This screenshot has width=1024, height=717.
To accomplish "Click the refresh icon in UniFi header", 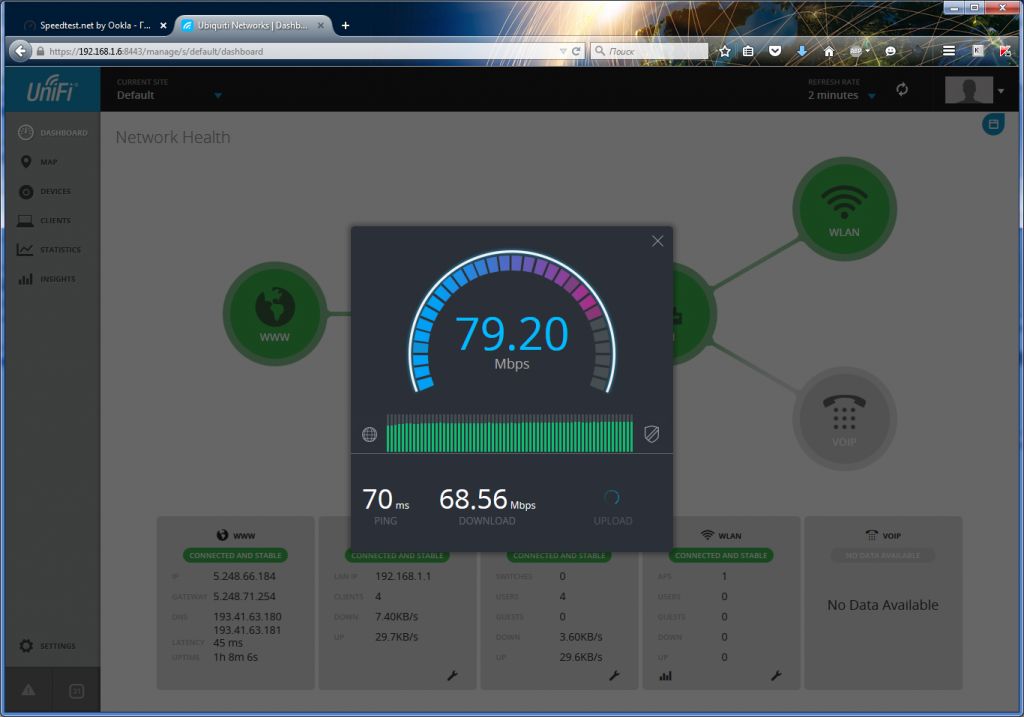I will 902,90.
